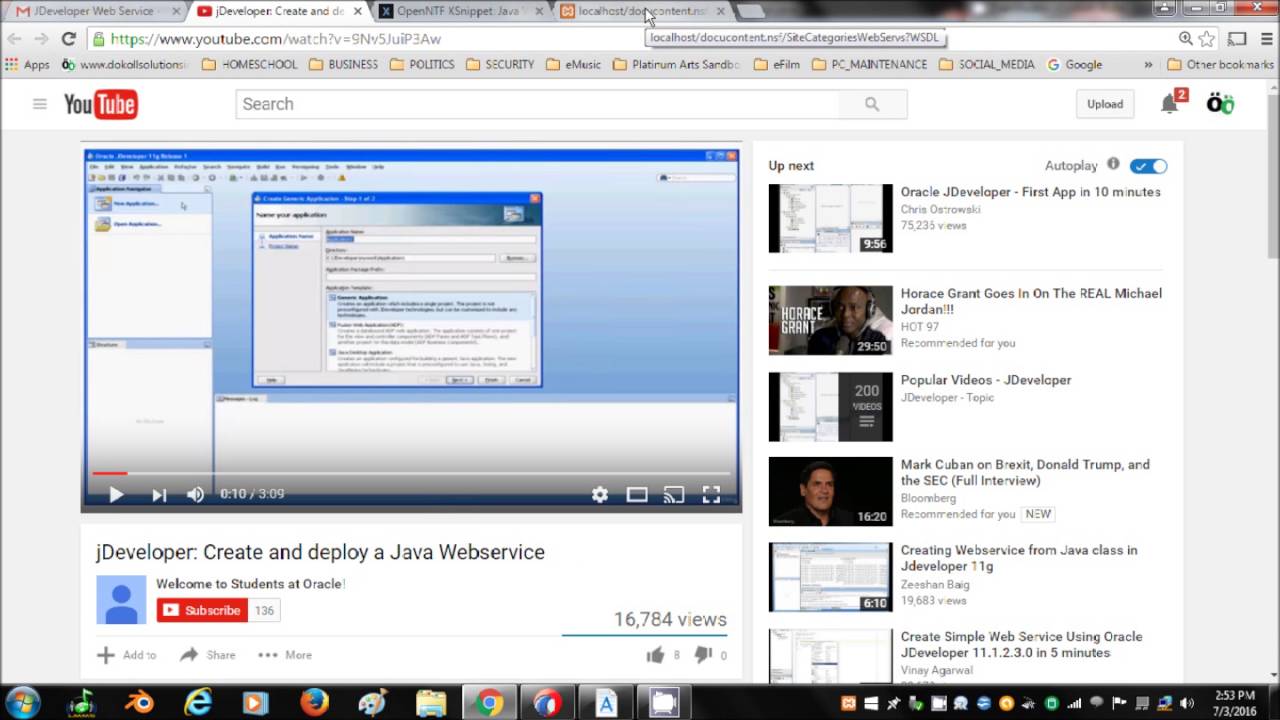The height and width of the screenshot is (720, 1280).
Task: Open Mark Cuan Brexit video thumbnail
Action: point(830,491)
